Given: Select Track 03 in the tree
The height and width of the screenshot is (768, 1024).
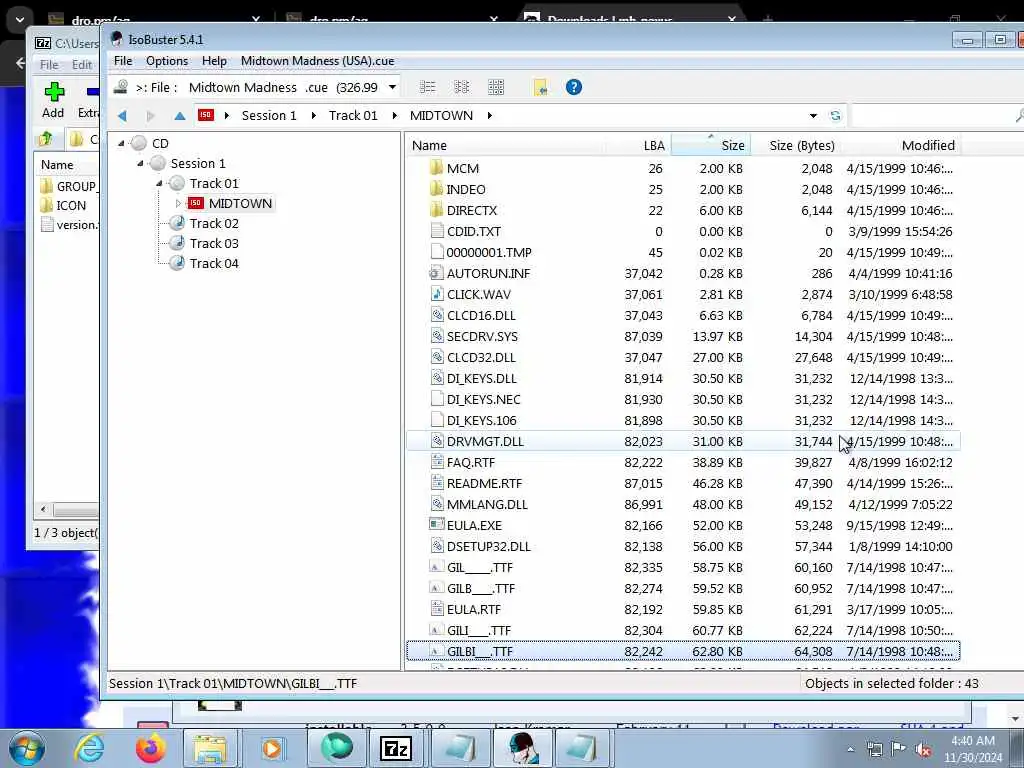Looking at the screenshot, I should 214,244.
